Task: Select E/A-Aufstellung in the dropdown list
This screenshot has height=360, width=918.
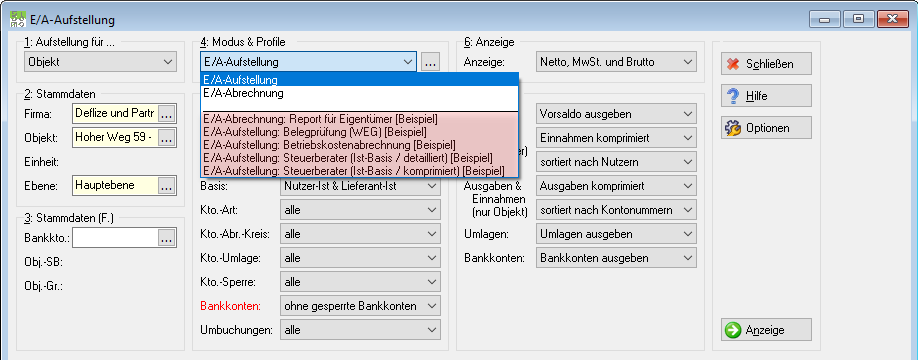Action: pyautogui.click(x=360, y=80)
